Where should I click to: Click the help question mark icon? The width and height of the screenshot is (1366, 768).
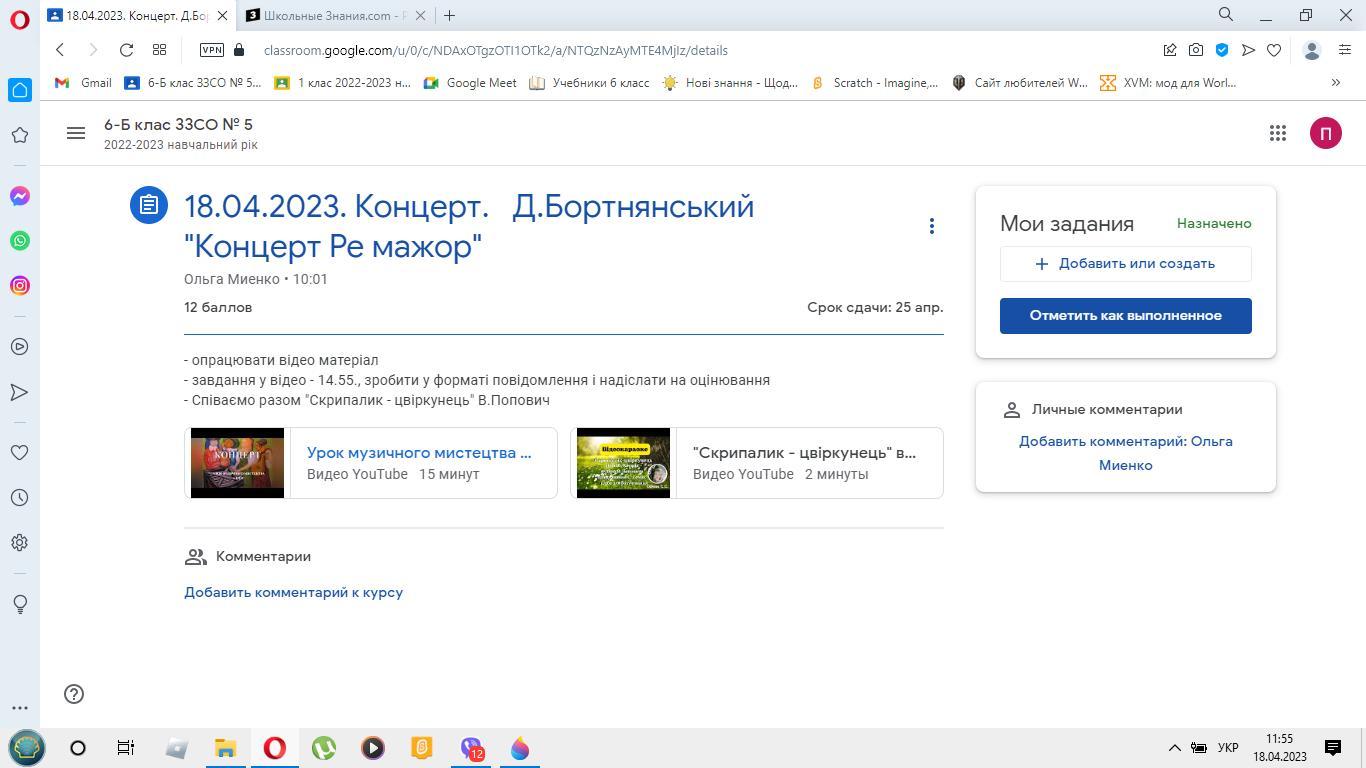(74, 694)
